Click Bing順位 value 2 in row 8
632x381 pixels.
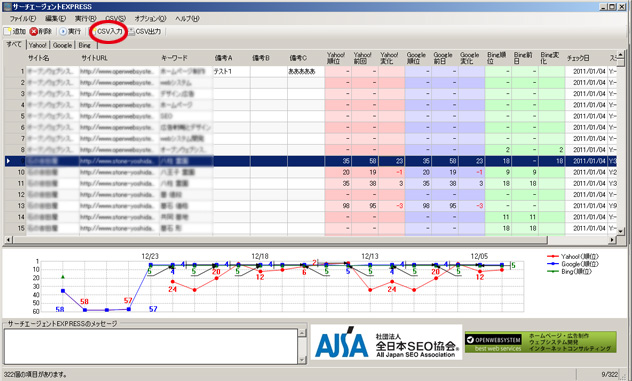tap(498, 150)
